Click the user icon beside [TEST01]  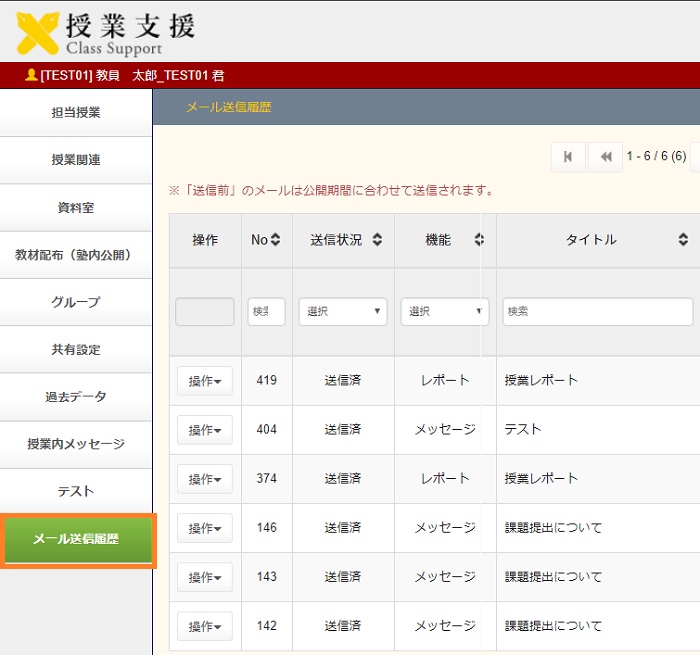[31, 75]
